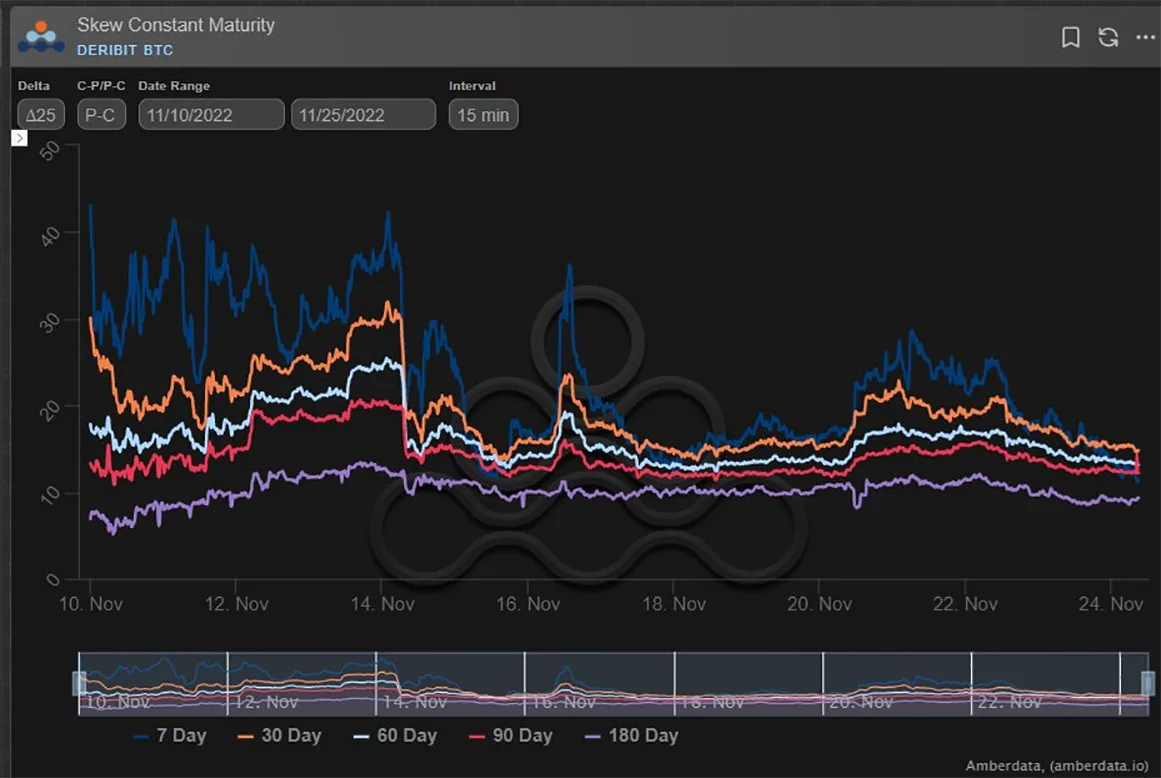Open the P-C selector dropdown
This screenshot has width=1161, height=778.
[101, 115]
